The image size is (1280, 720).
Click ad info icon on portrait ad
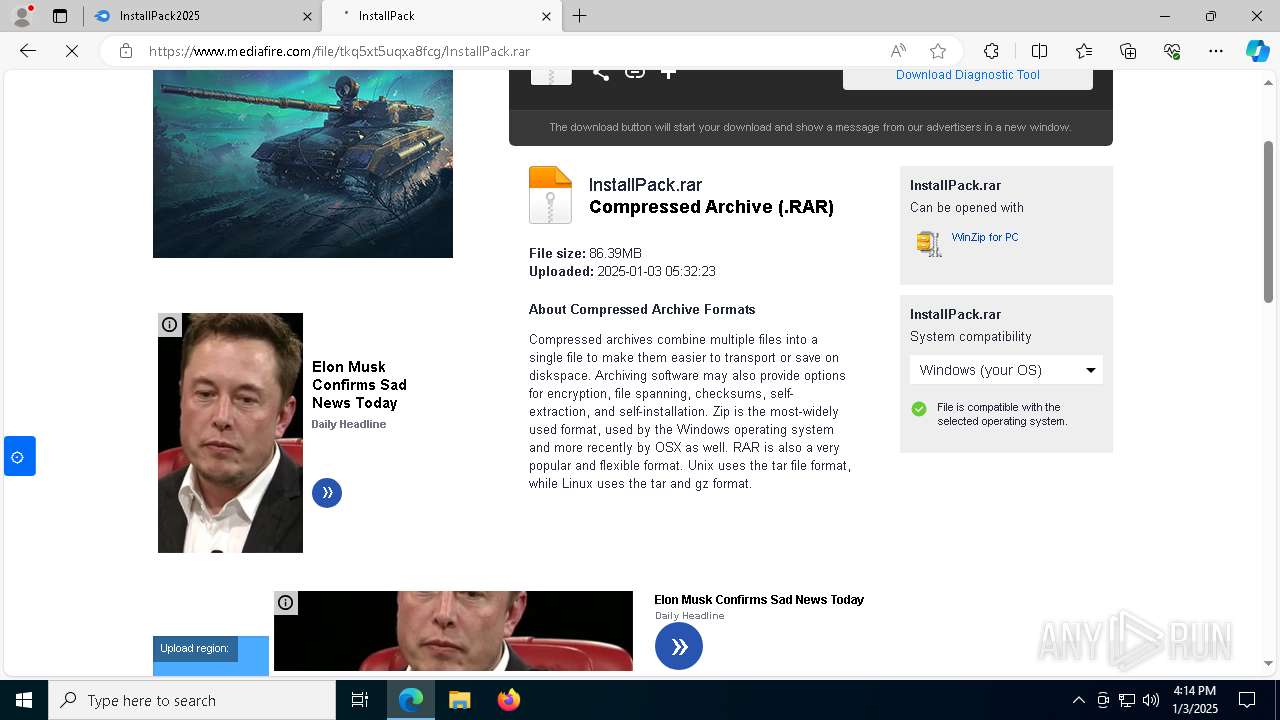point(170,324)
